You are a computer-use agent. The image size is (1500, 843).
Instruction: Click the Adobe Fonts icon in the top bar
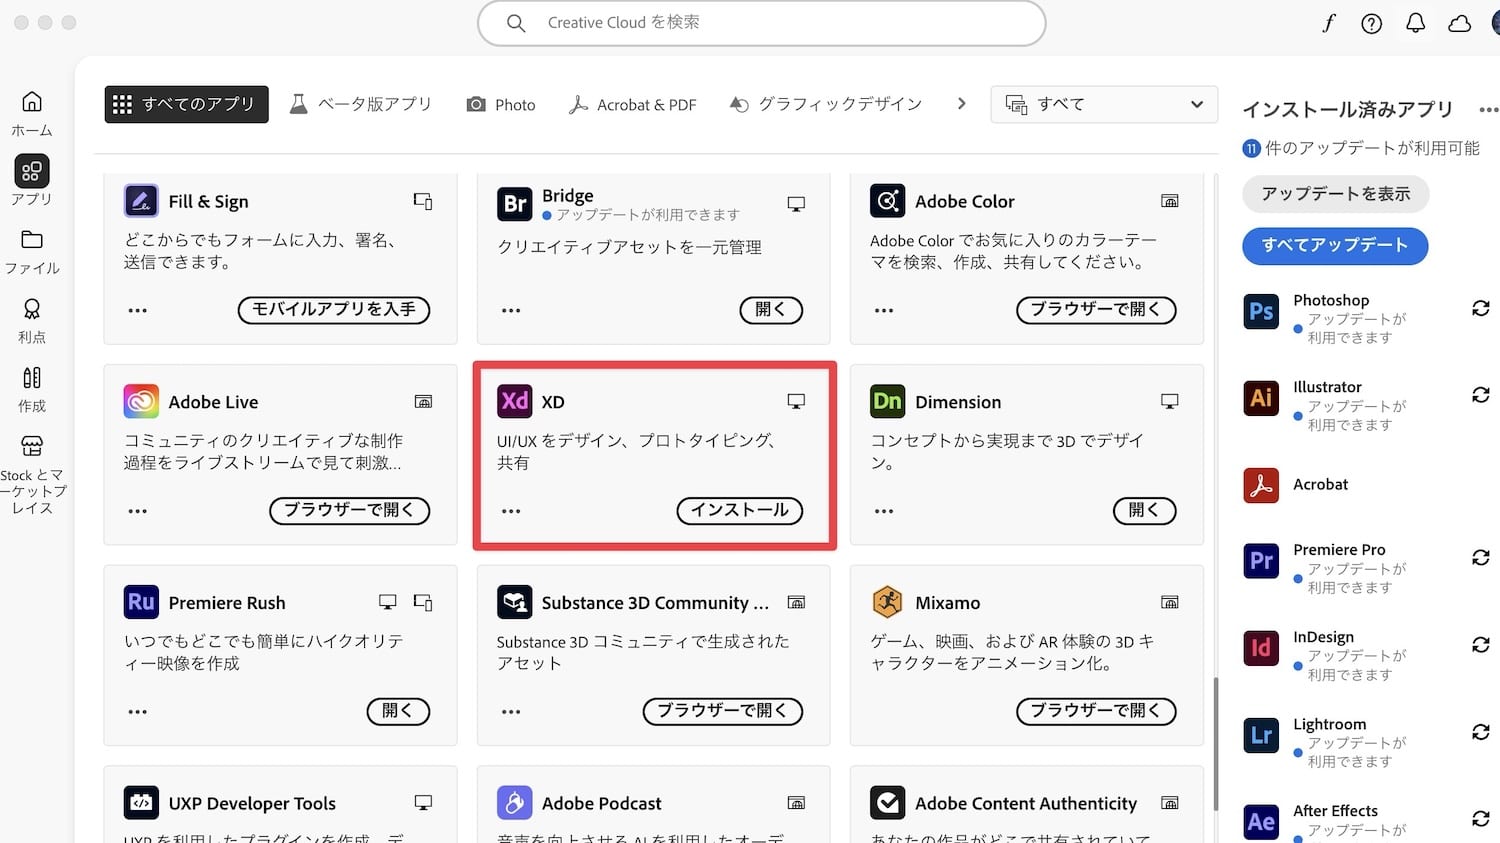coord(1327,22)
